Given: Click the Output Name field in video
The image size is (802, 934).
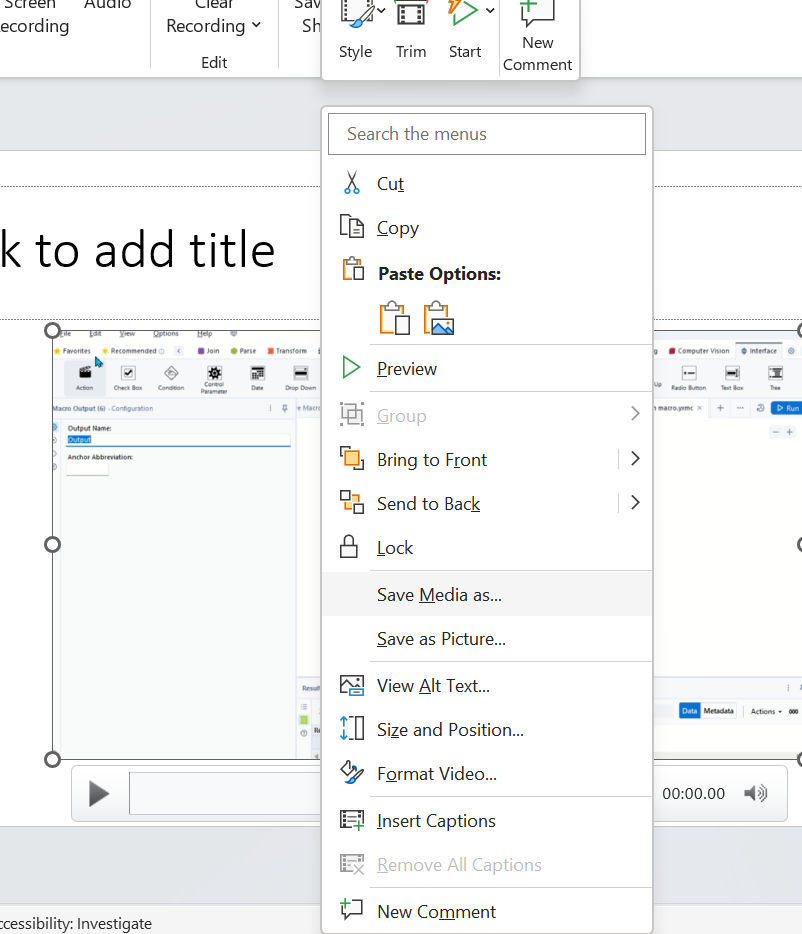Looking at the screenshot, I should 178,440.
